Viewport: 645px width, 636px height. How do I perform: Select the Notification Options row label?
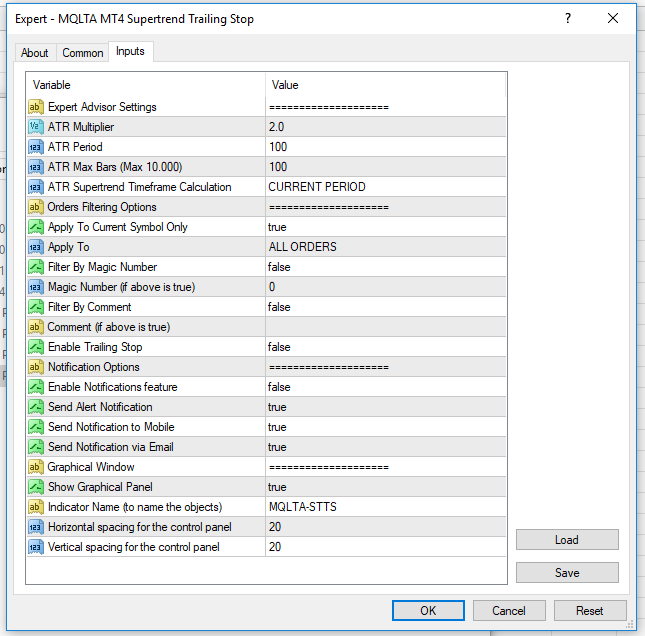tap(94, 367)
